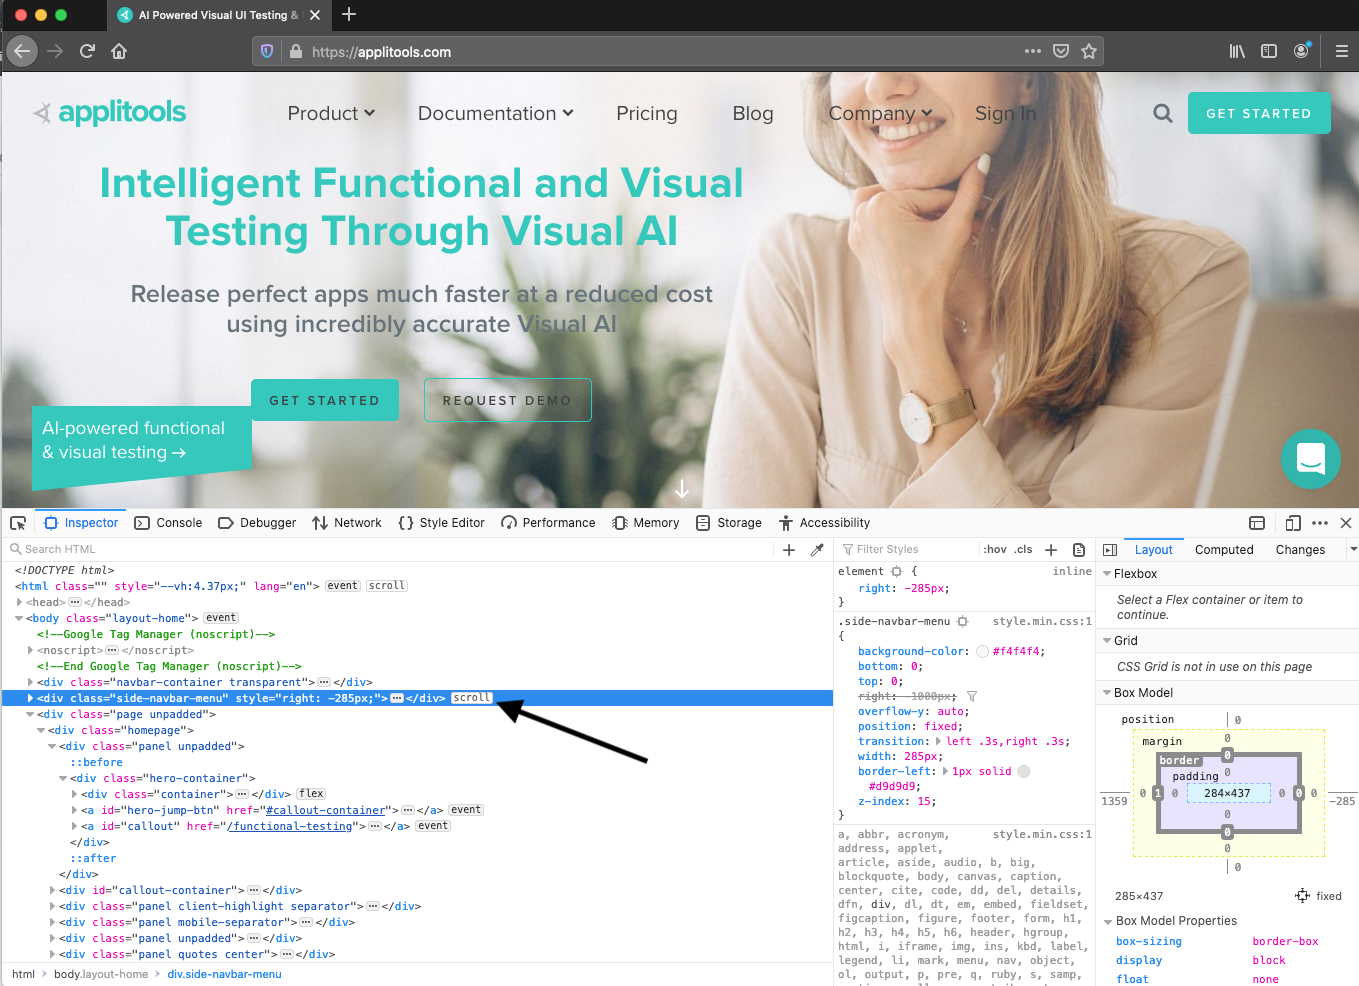Open tracking protection shield info
Viewport: 1359px width, 986px height.
[267, 51]
